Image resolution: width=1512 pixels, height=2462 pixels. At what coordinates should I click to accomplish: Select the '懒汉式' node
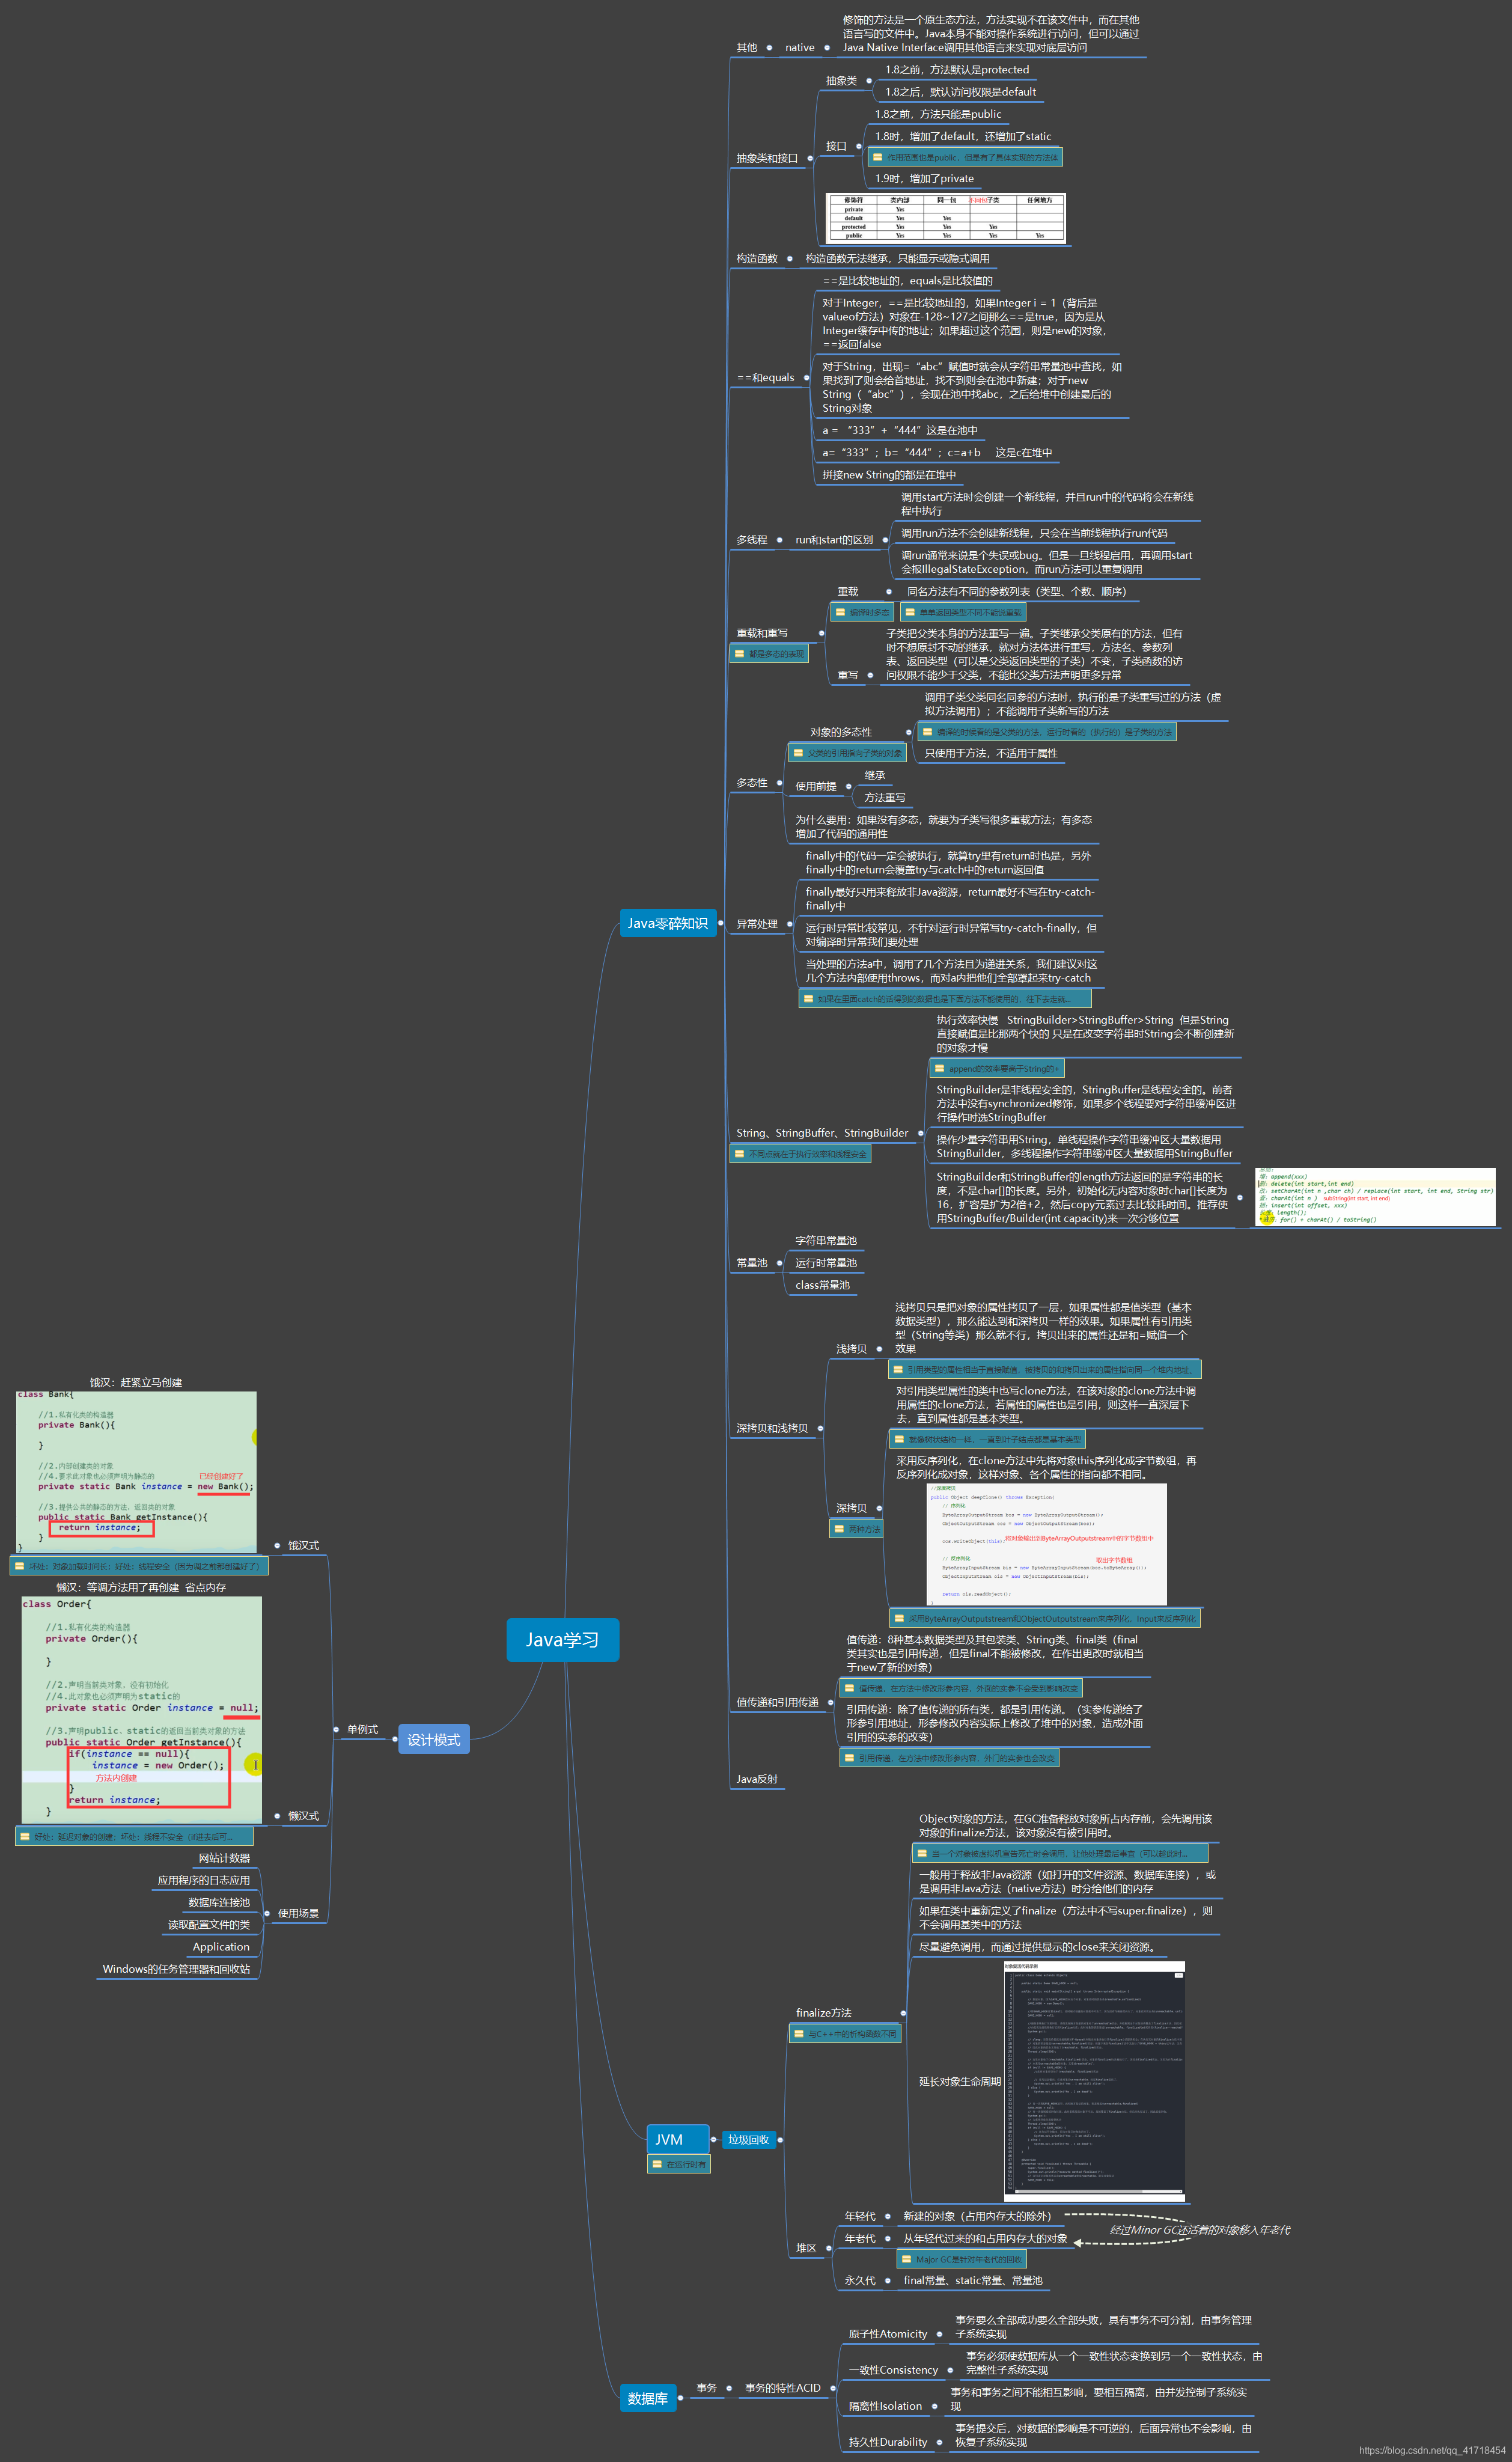[x=303, y=1815]
